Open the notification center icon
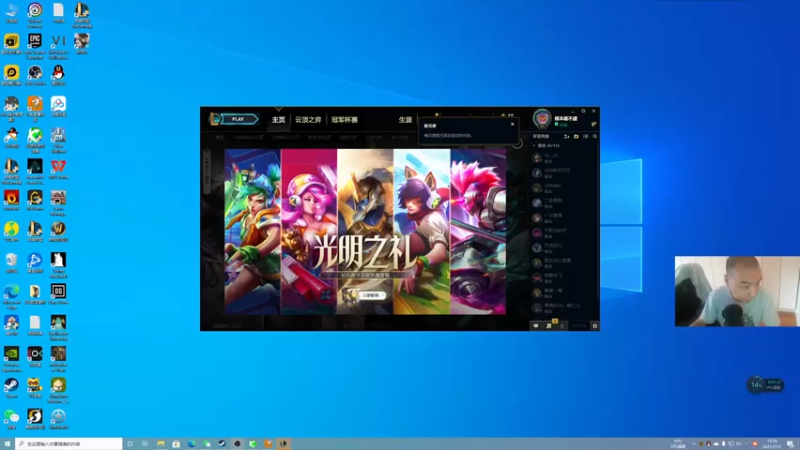Viewport: 800px width, 450px height. click(790, 444)
